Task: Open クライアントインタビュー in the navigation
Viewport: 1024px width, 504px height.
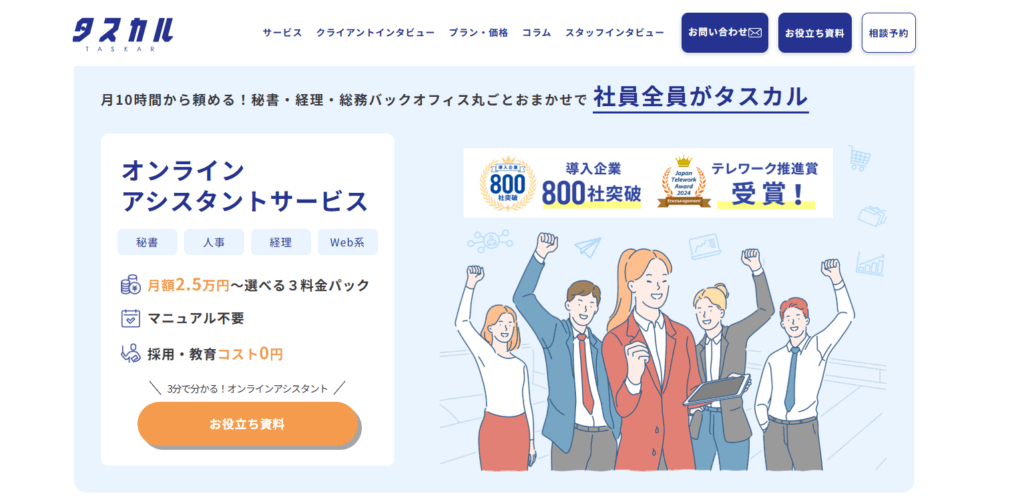Action: [376, 33]
